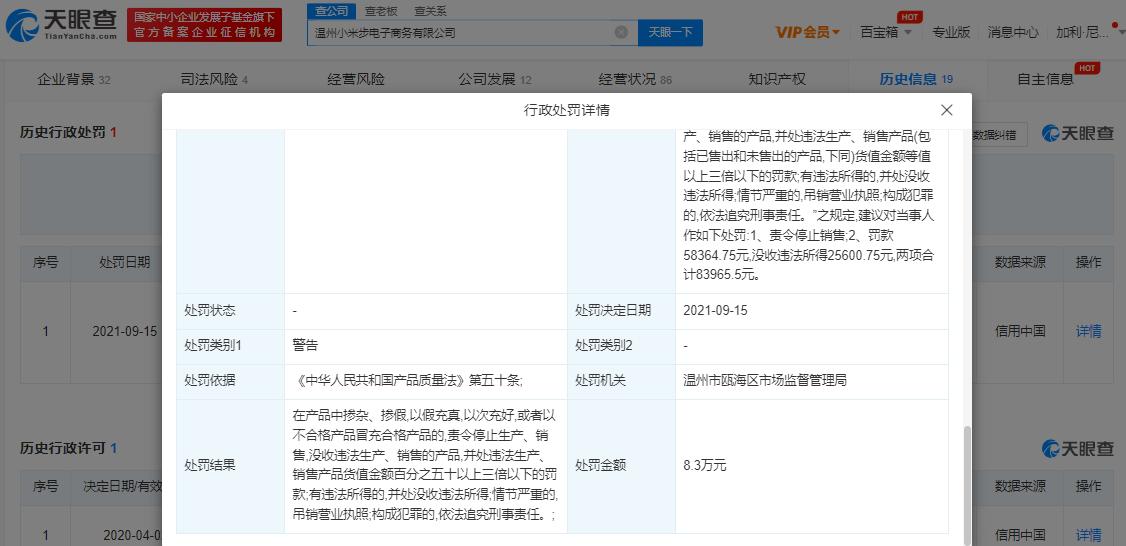Clear the search box text
Viewport: 1126px width, 546px height.
(621, 32)
